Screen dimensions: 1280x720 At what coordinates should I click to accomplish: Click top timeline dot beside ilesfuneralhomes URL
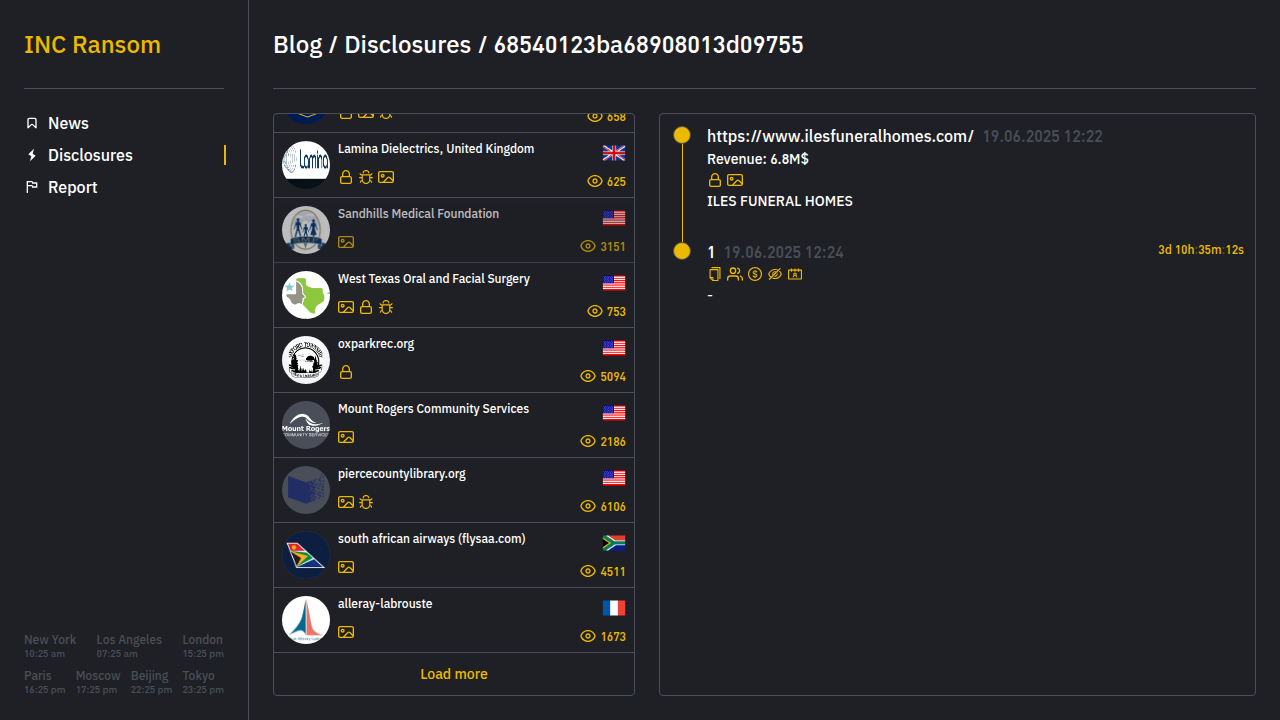click(x=682, y=135)
